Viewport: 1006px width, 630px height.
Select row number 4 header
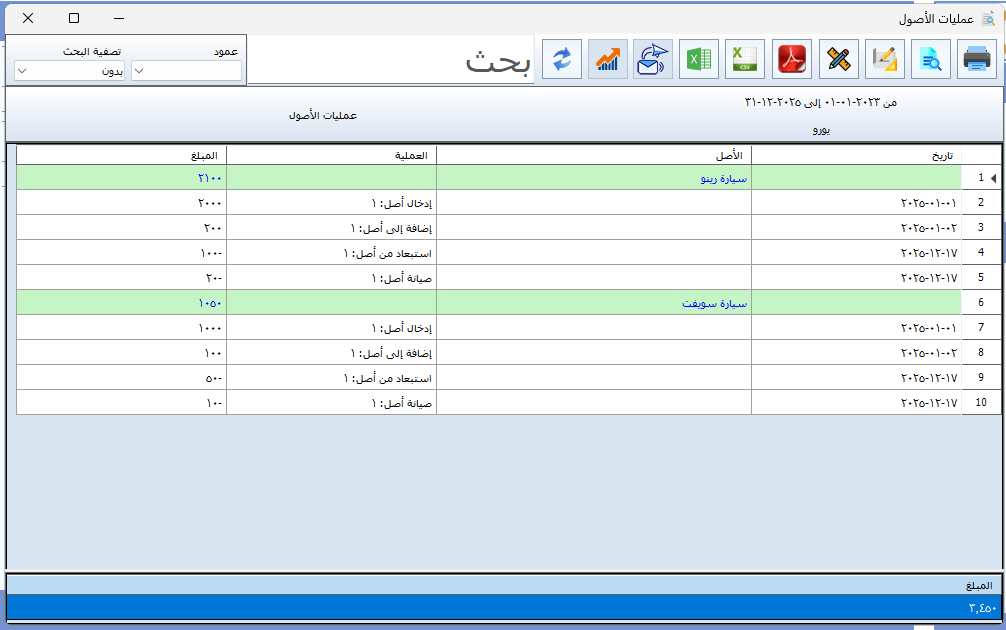coord(981,253)
